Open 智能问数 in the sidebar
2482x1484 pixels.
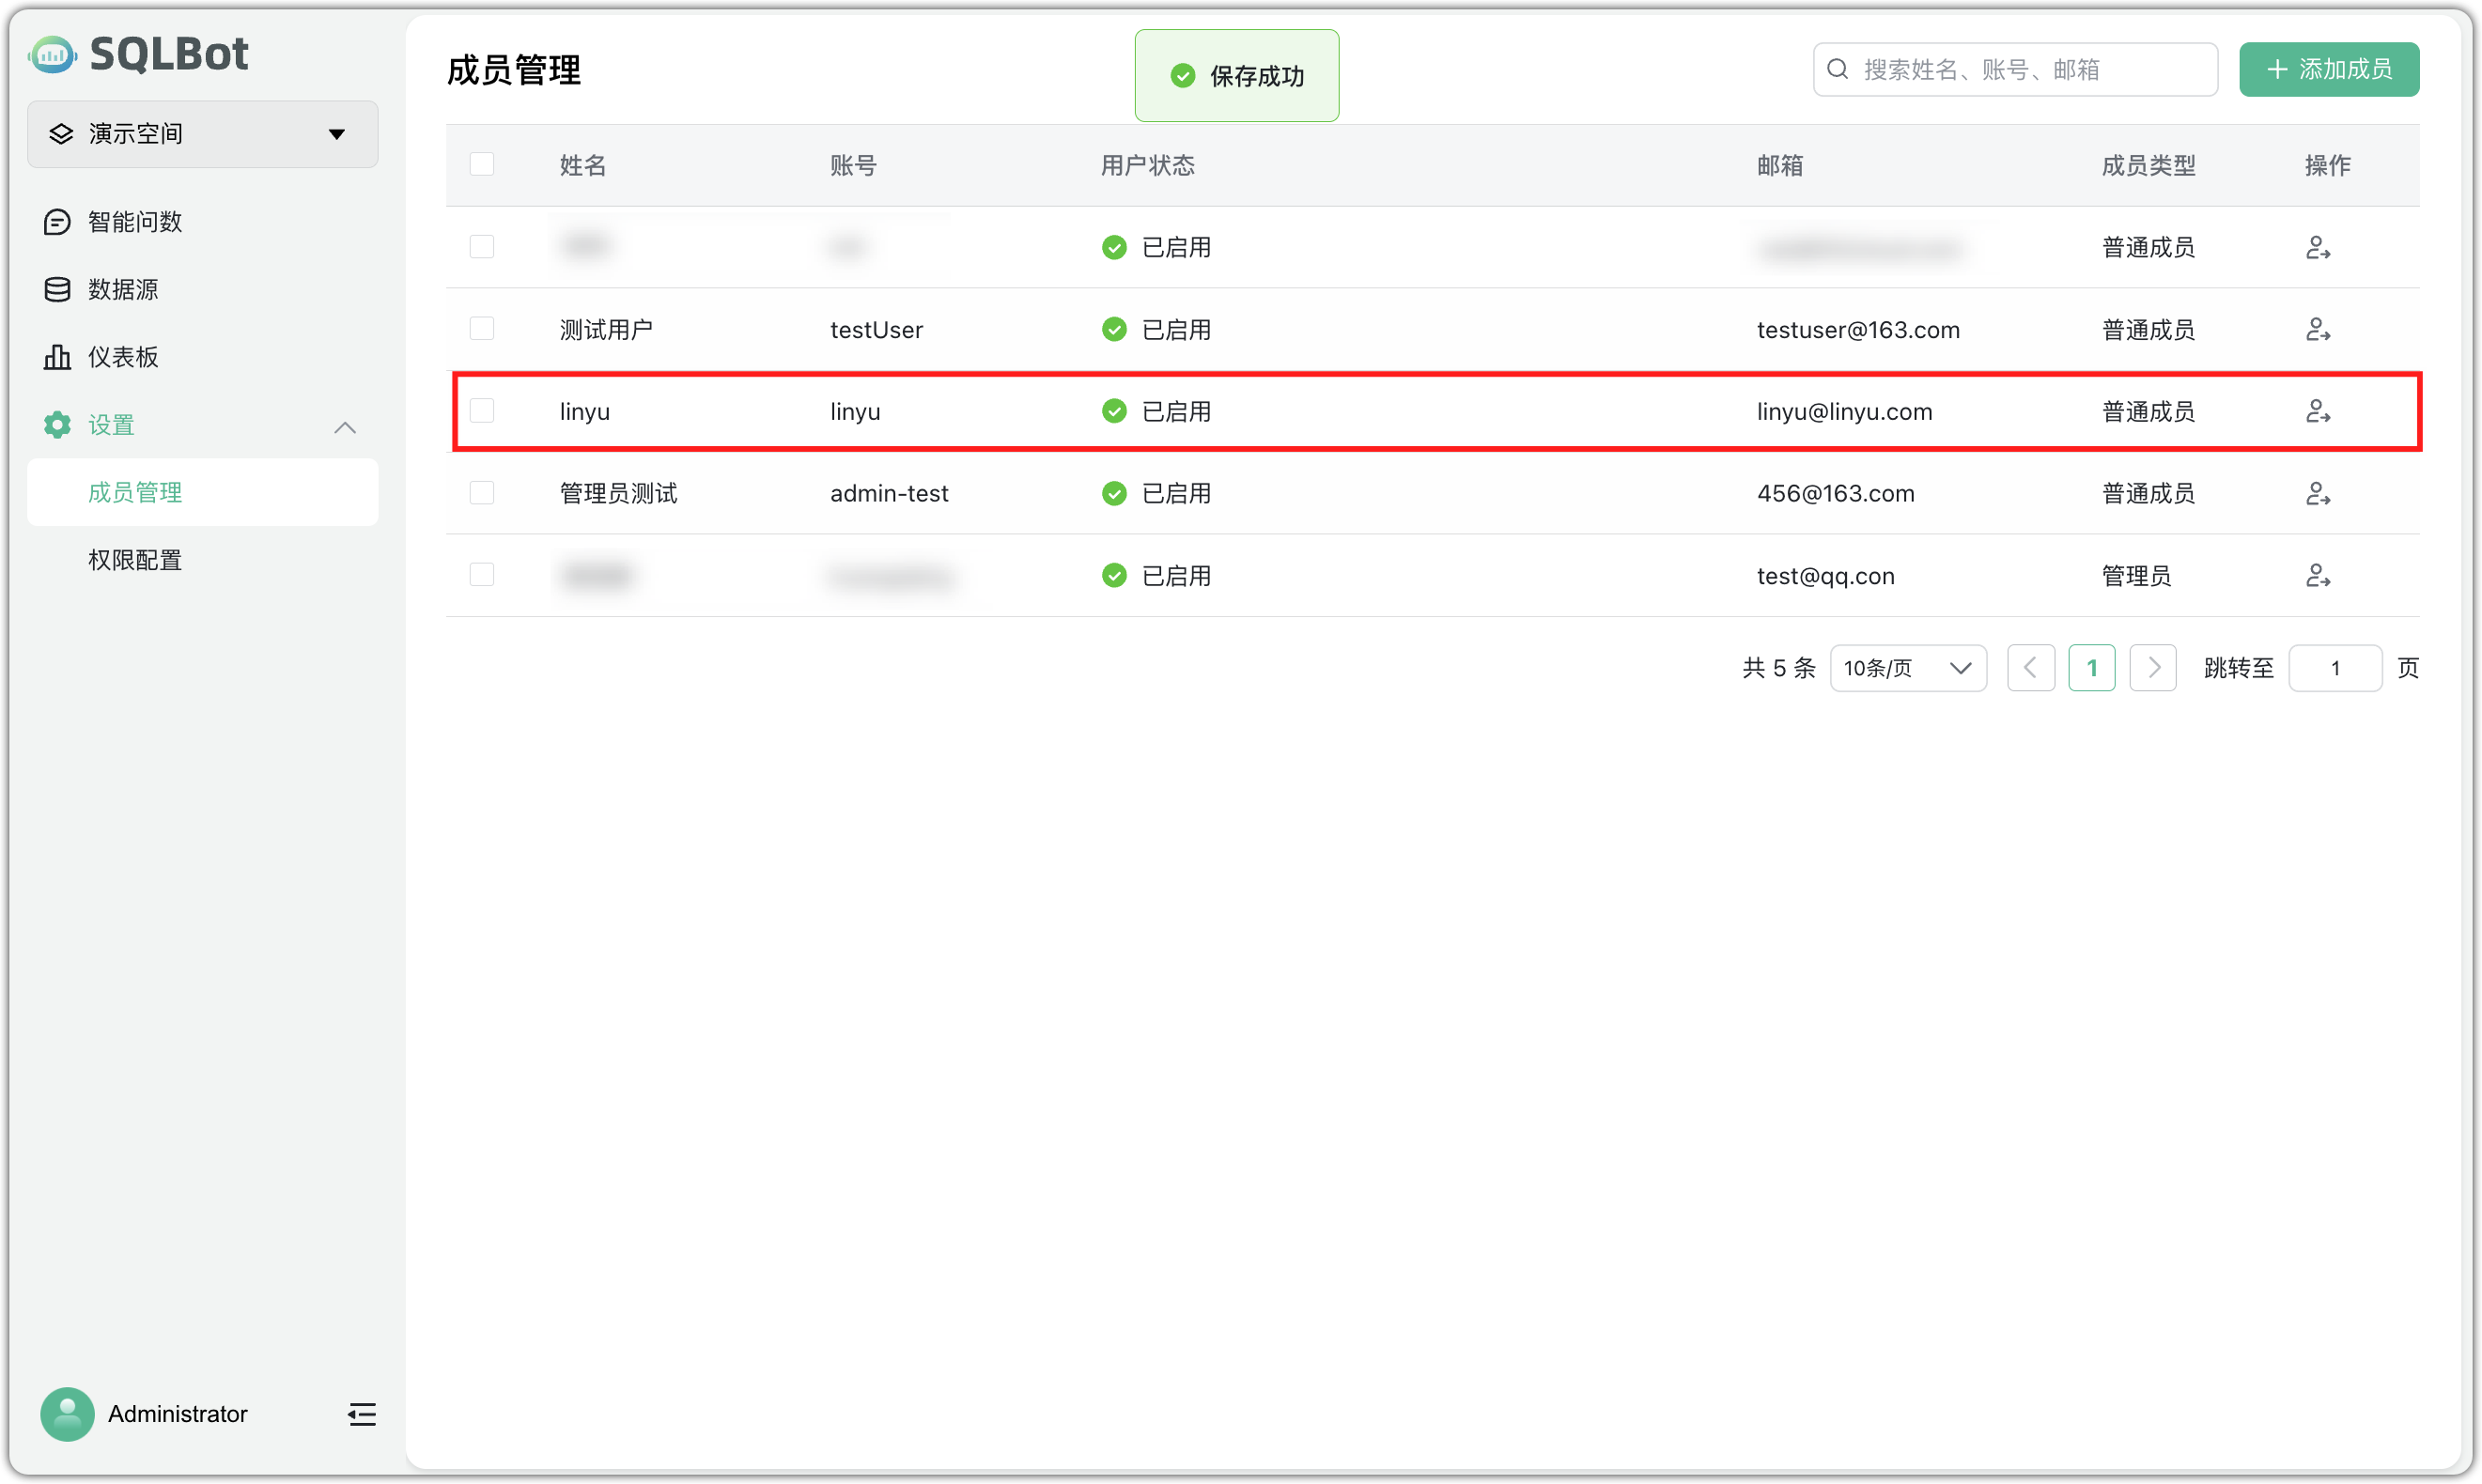pos(135,221)
